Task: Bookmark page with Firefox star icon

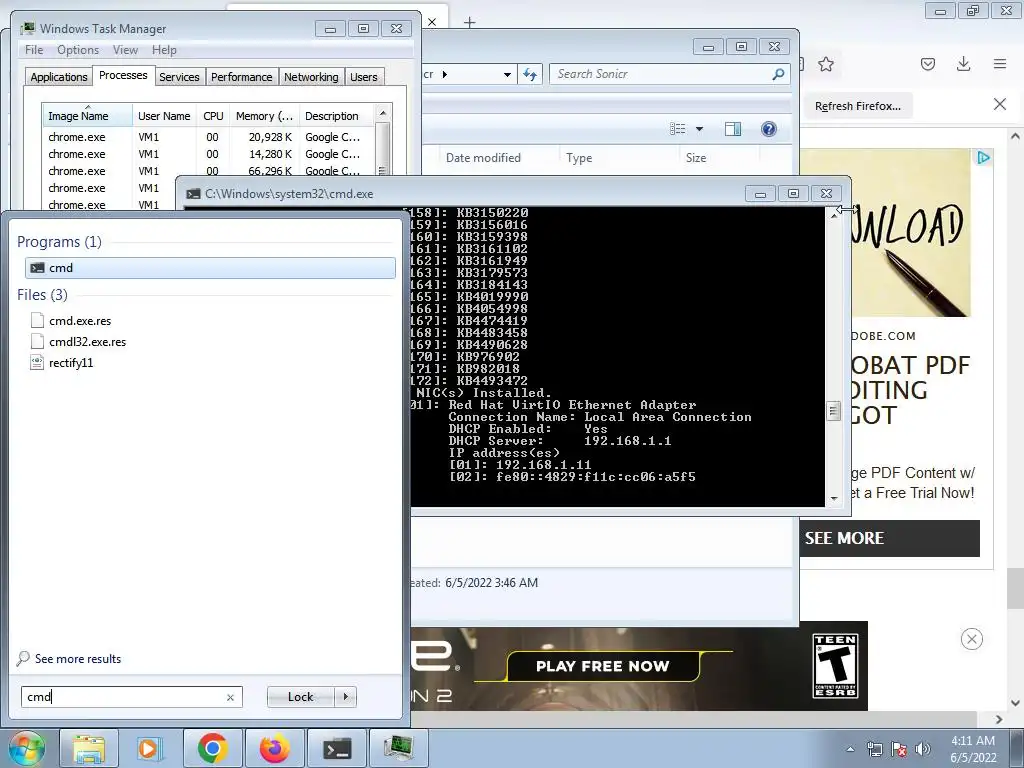Action: click(826, 64)
